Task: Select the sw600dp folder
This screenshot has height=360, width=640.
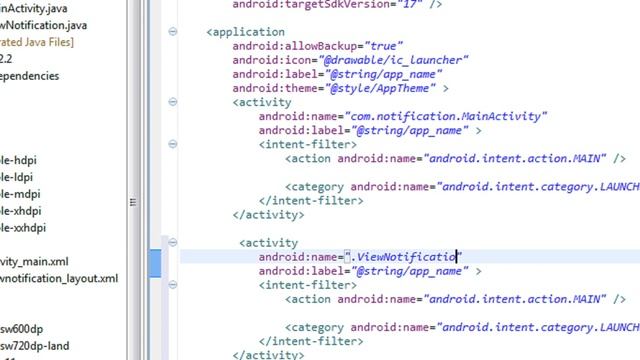Action: tap(22, 329)
